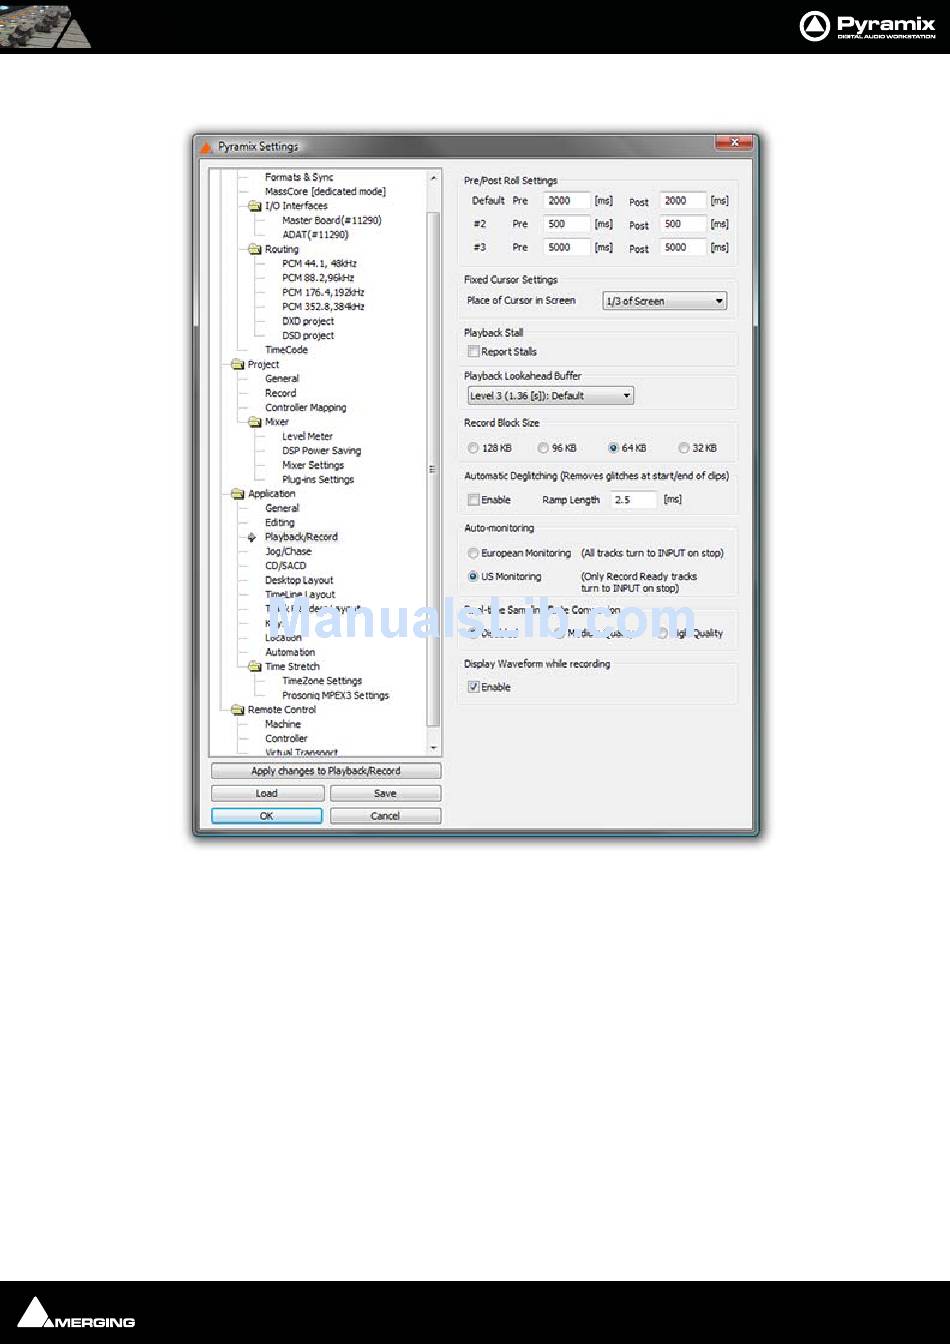This screenshot has height=1344, width=950.
Task: Select Formats & Sync settings page
Action: pyautogui.click(x=299, y=177)
